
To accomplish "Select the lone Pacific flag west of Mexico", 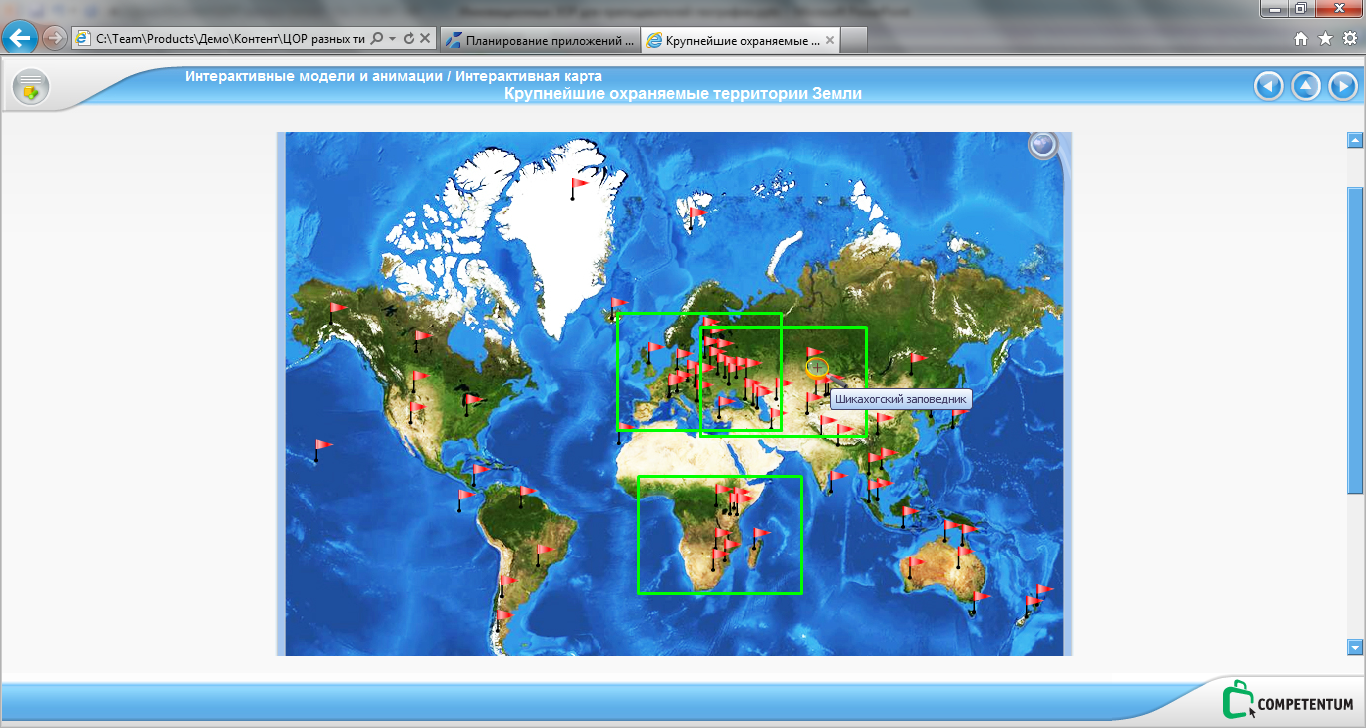I will click(322, 449).
